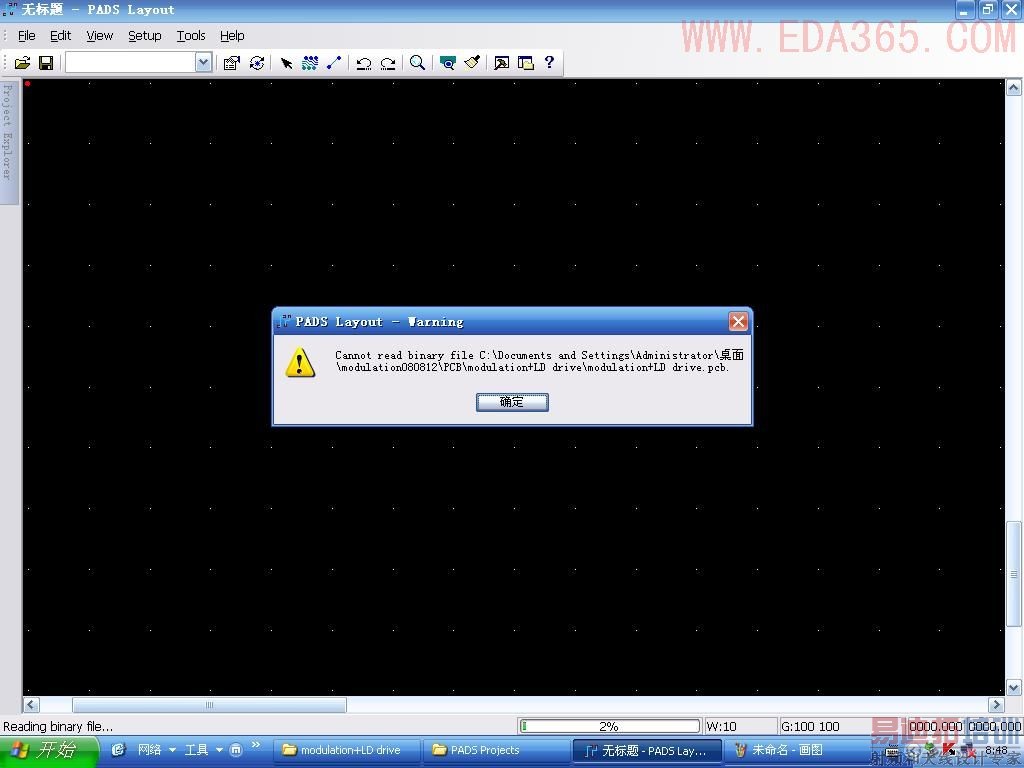Open the Edit menu
This screenshot has width=1024, height=768.
coord(61,36)
